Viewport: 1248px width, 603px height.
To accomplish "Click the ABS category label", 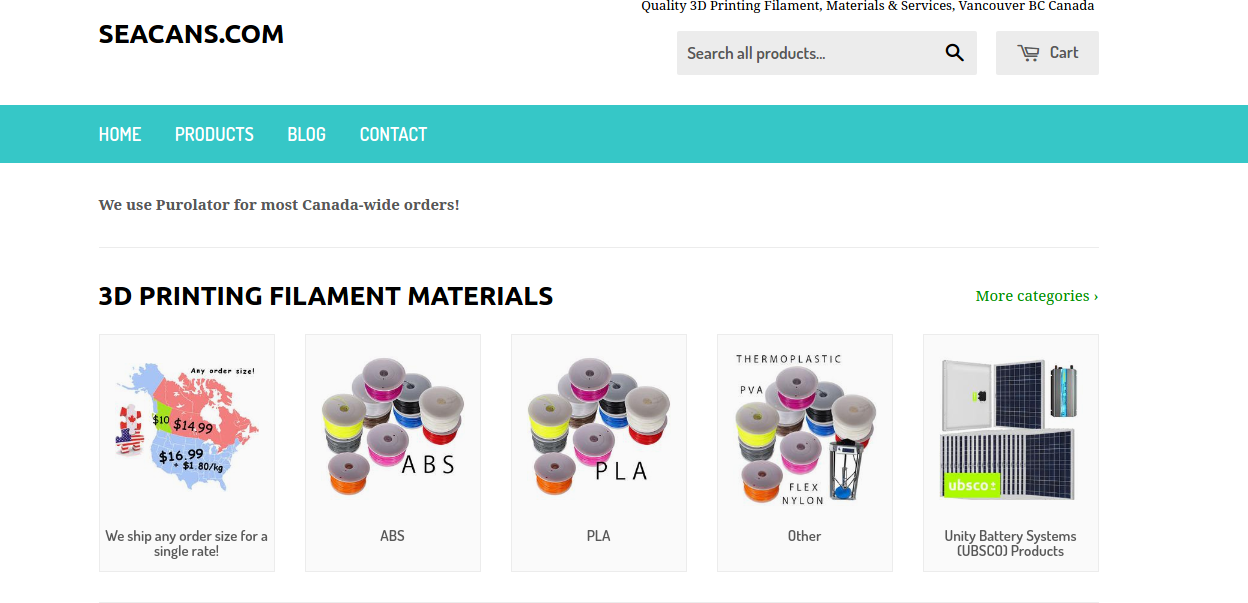I will pos(392,536).
